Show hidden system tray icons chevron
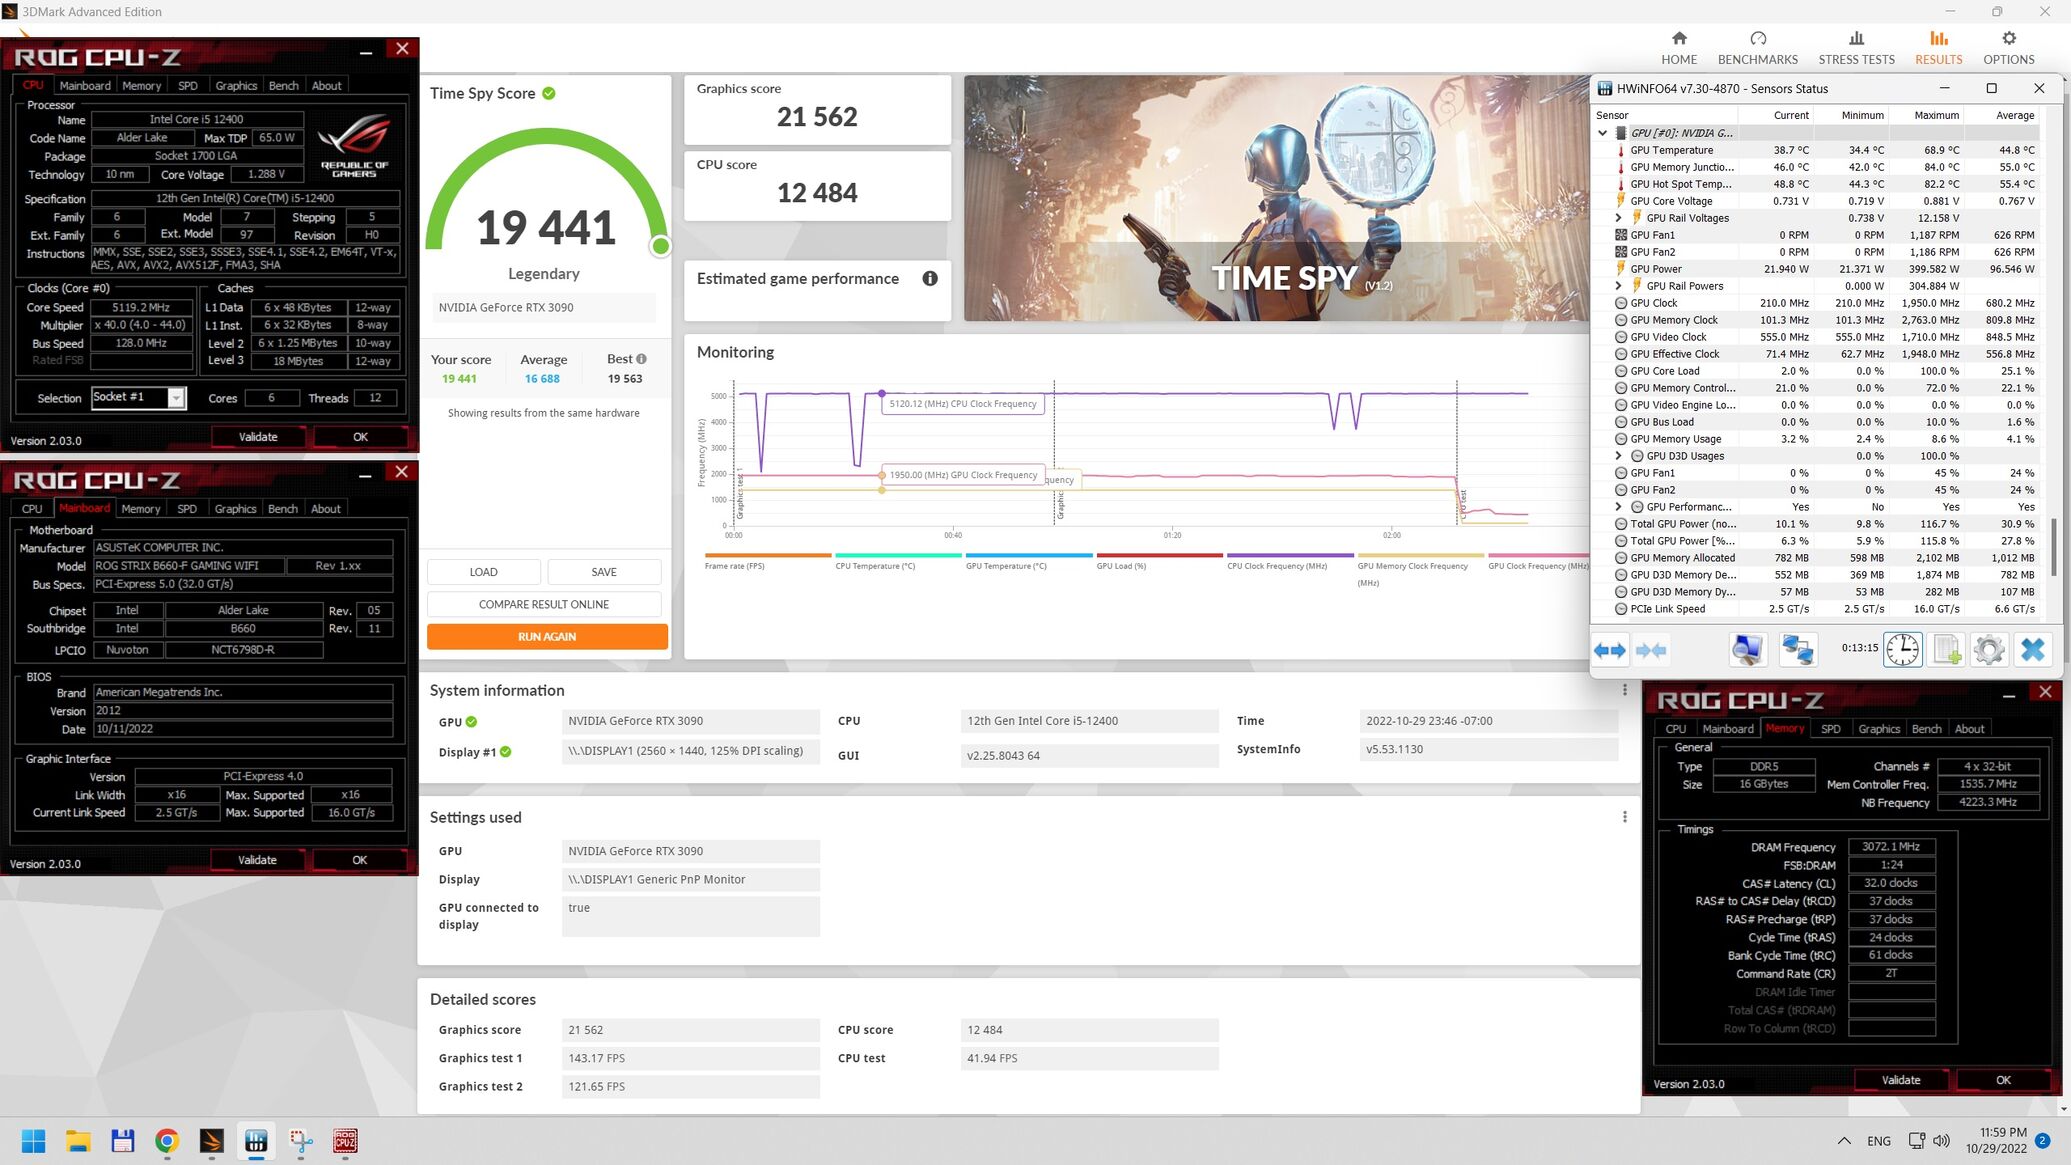2071x1165 pixels. (x=1844, y=1141)
